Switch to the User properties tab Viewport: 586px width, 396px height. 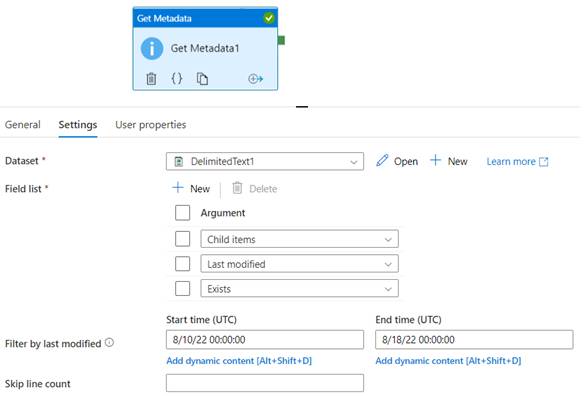pyautogui.click(x=151, y=125)
